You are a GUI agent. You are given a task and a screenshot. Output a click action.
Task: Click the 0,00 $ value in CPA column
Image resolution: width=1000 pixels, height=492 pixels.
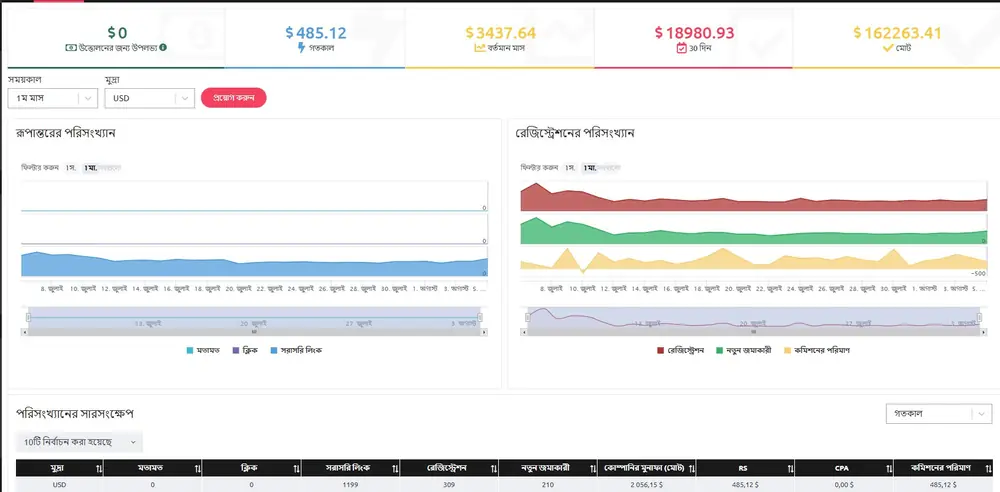click(x=844, y=485)
